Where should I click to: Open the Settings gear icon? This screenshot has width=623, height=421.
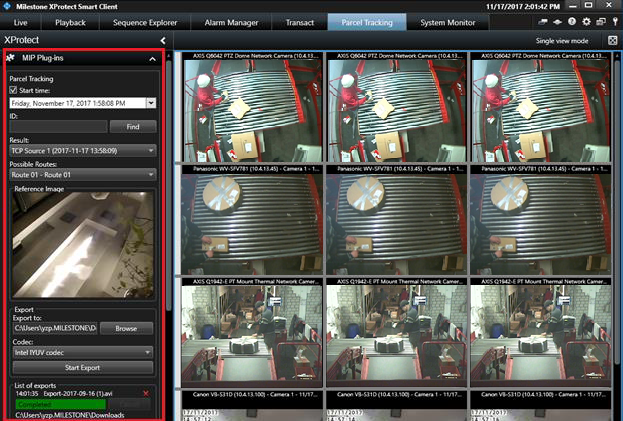tap(586, 22)
